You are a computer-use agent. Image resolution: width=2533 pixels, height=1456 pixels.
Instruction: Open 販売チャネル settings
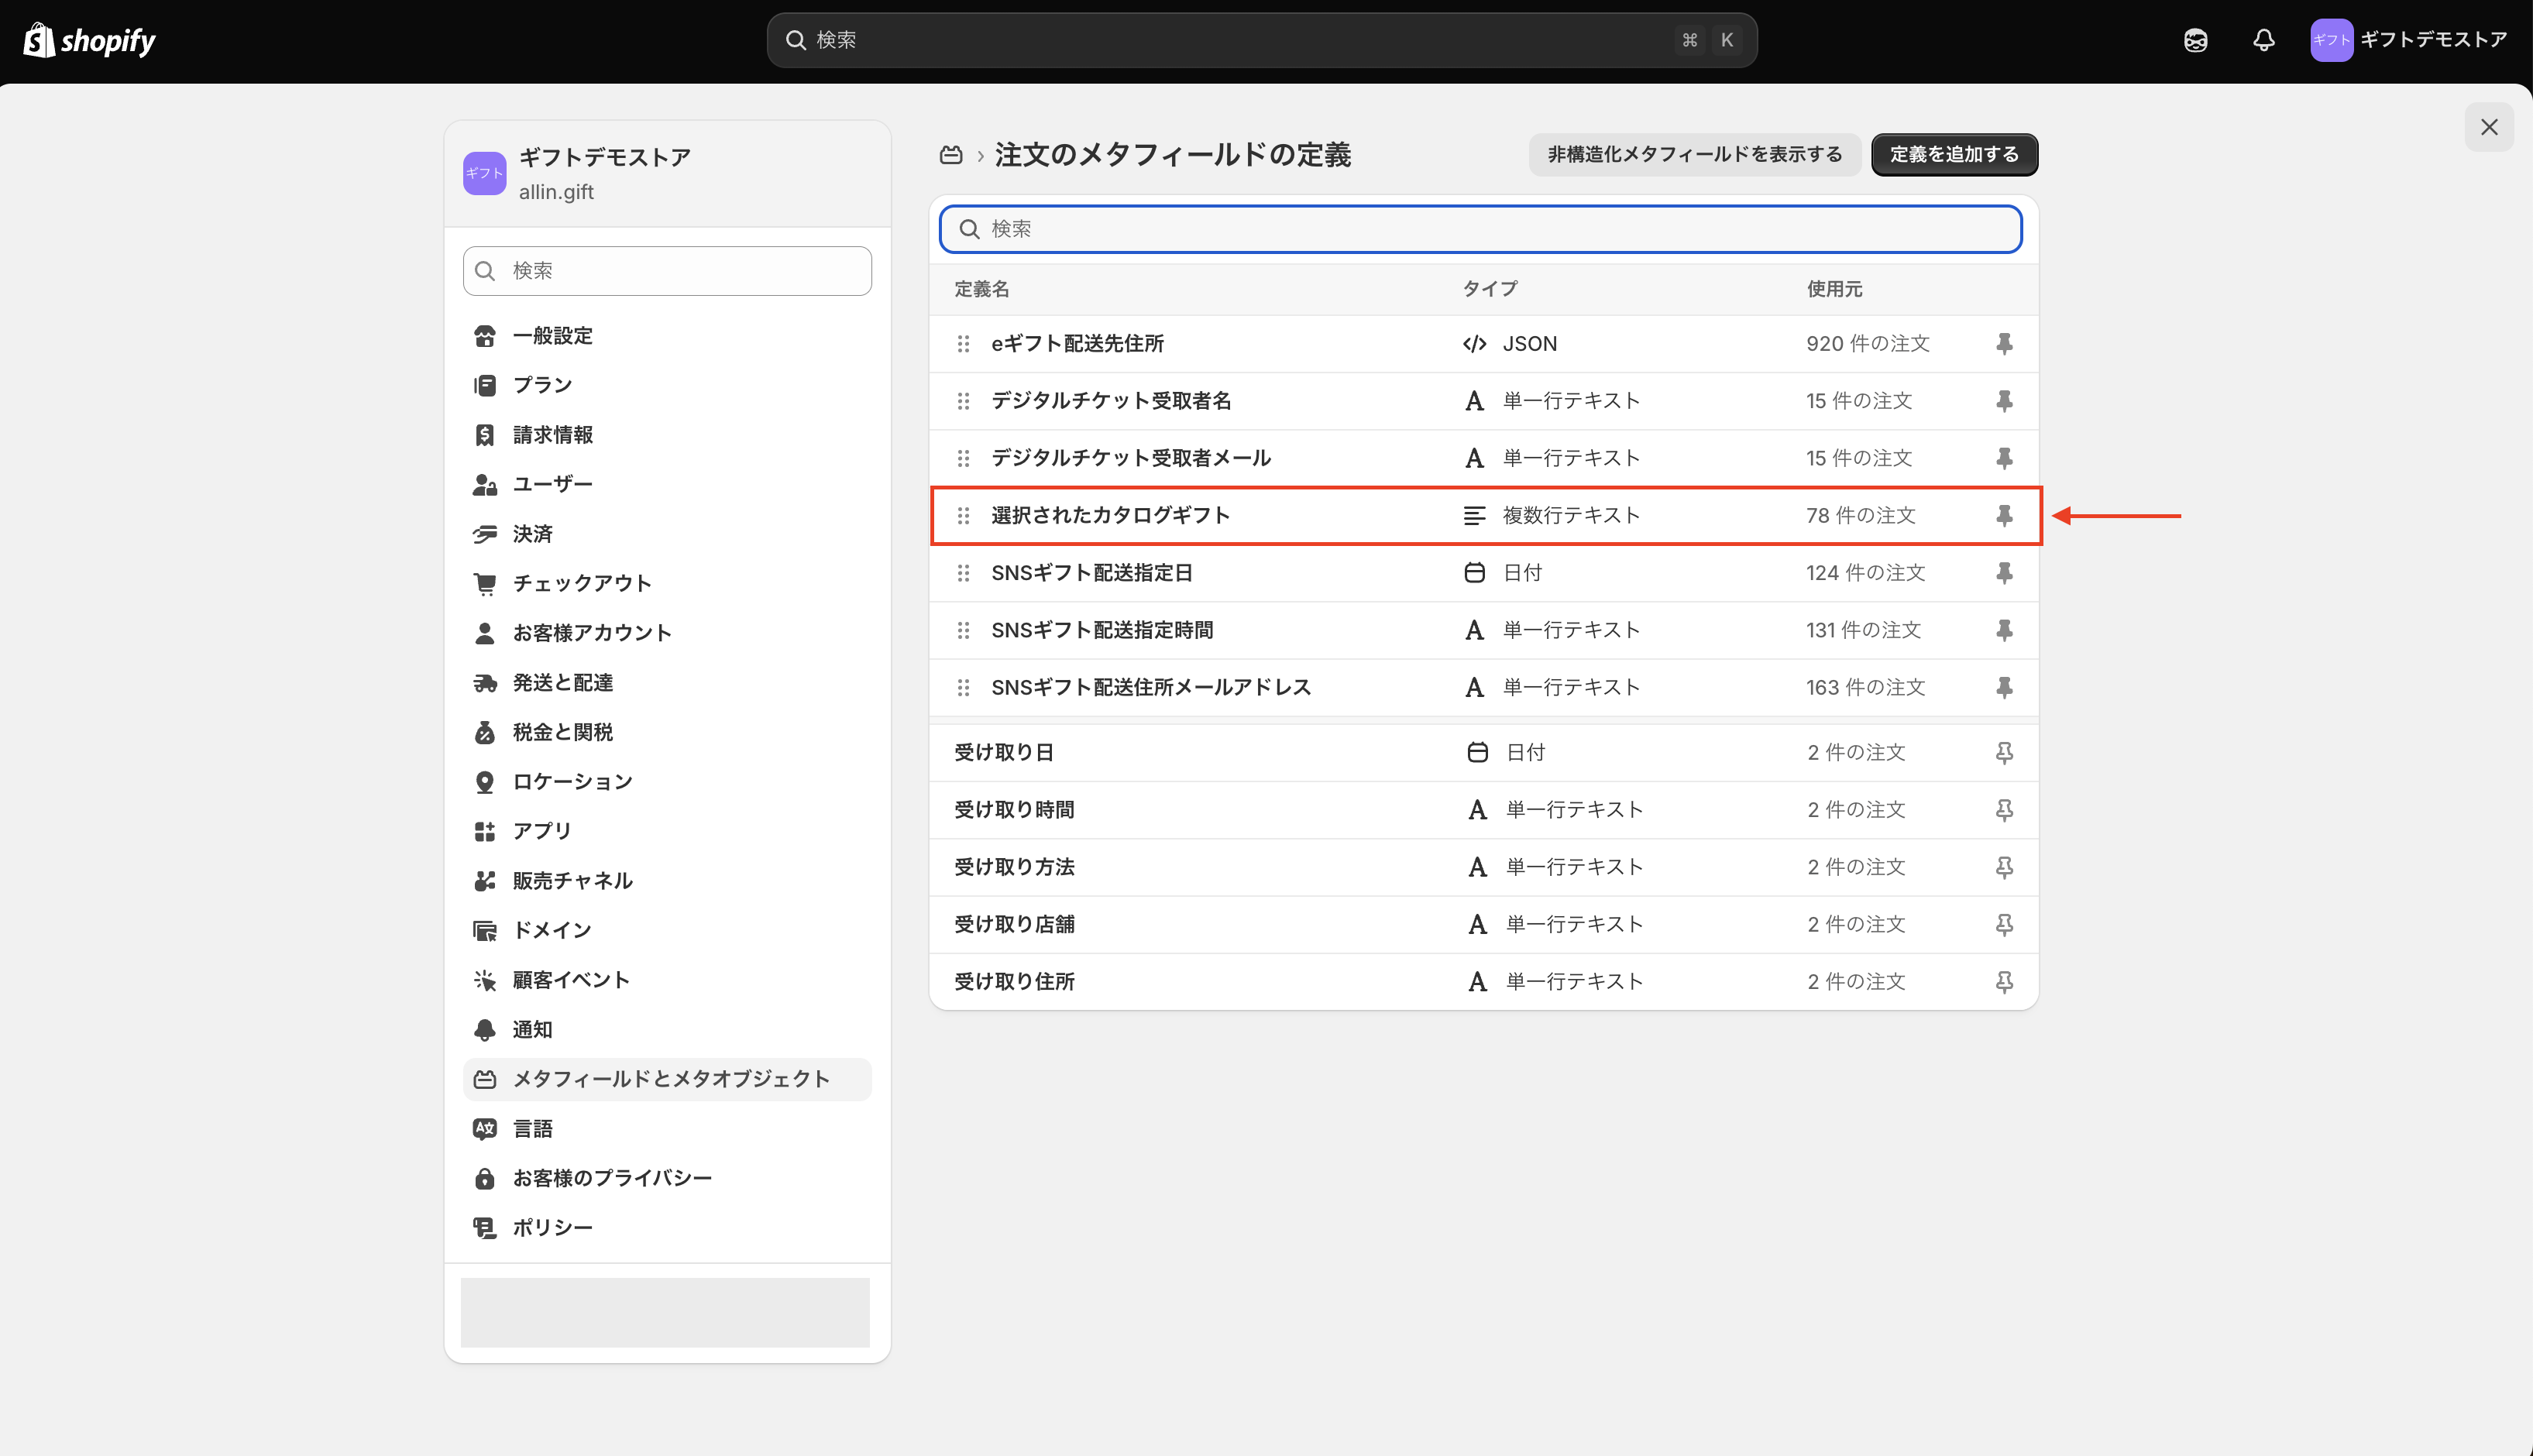point(667,881)
